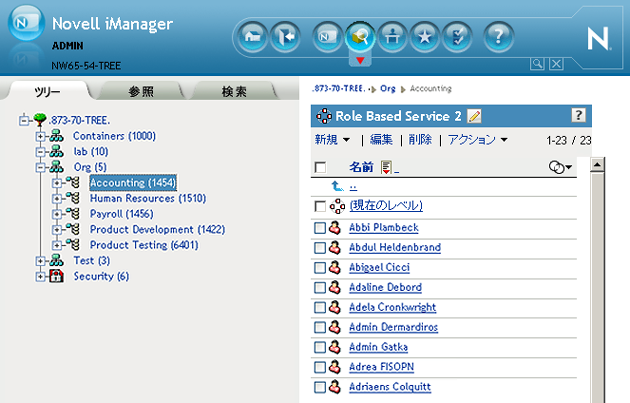Check the box for Admin Gatka
The image size is (630, 403).
(320, 347)
